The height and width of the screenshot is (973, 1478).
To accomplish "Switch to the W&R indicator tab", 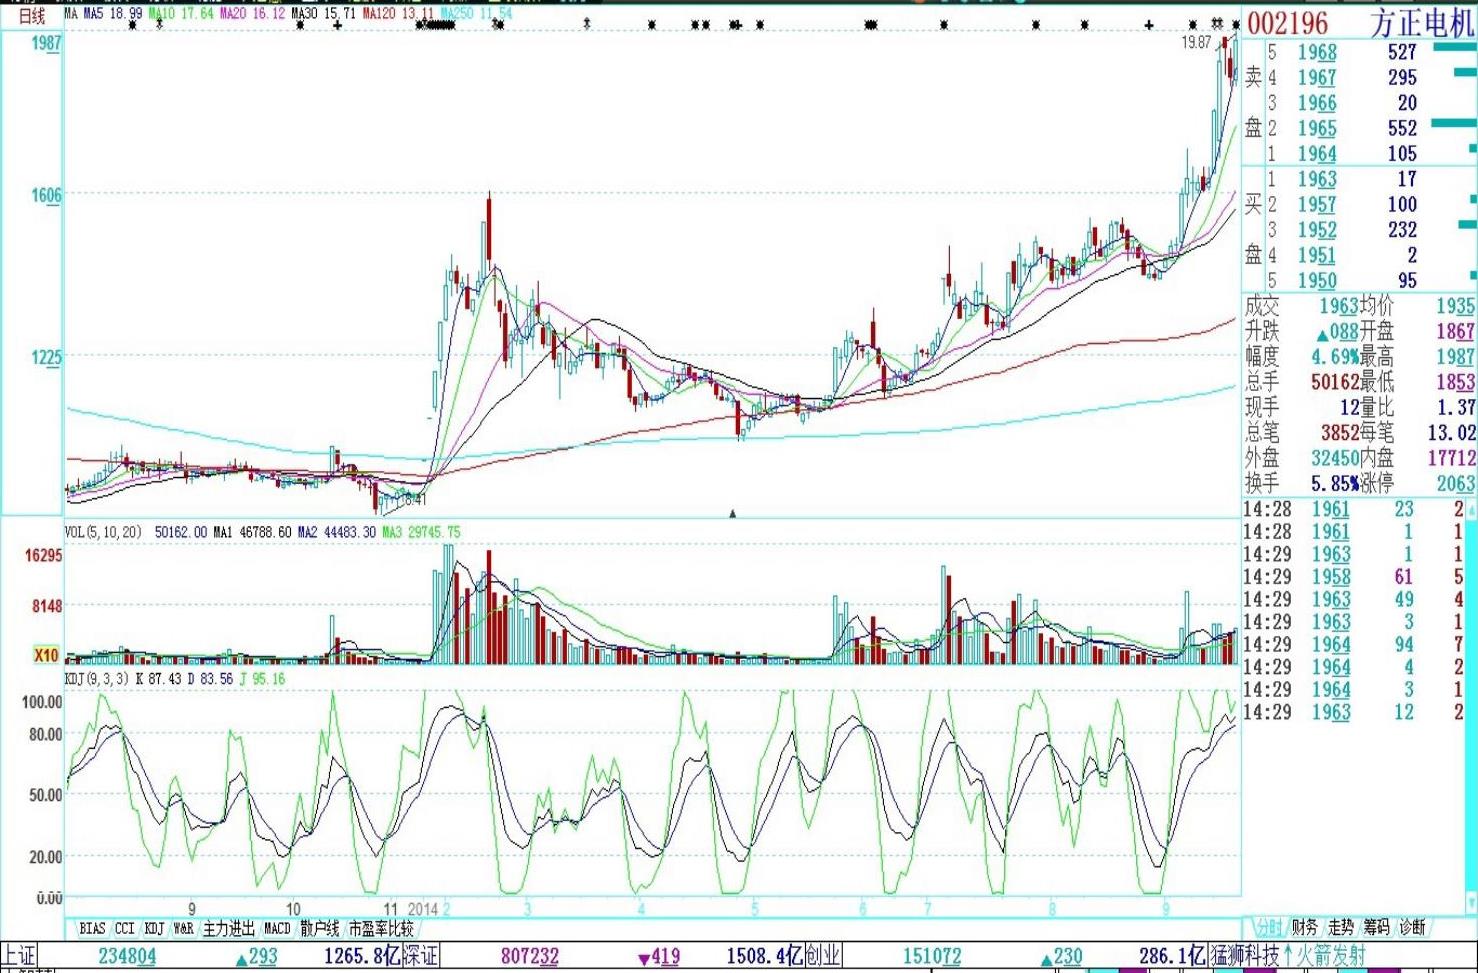I will point(183,928).
